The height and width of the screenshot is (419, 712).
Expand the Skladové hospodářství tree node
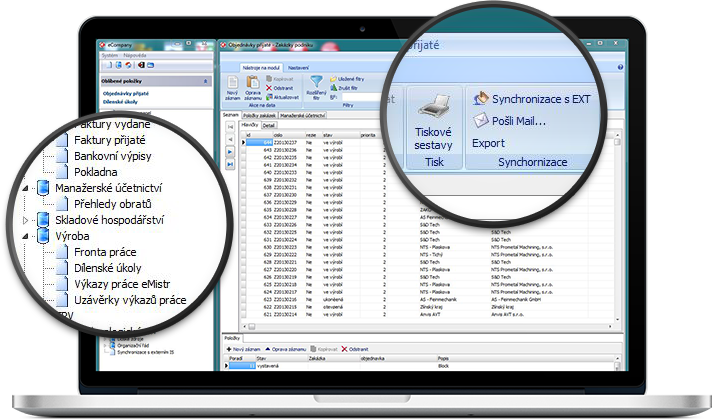pos(25,219)
